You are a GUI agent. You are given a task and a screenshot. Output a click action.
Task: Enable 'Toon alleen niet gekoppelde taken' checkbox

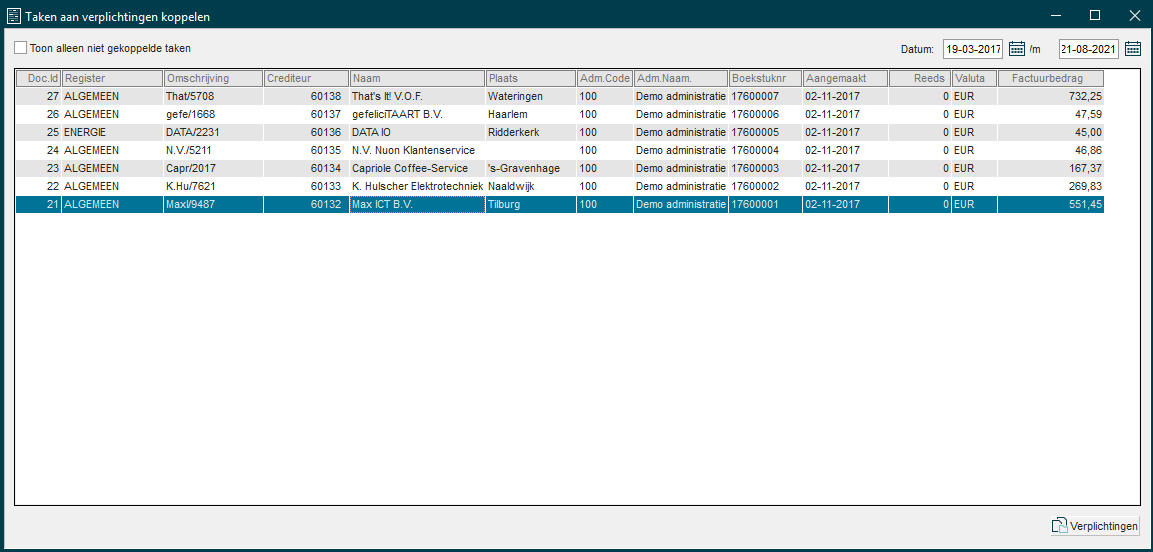tap(21, 48)
